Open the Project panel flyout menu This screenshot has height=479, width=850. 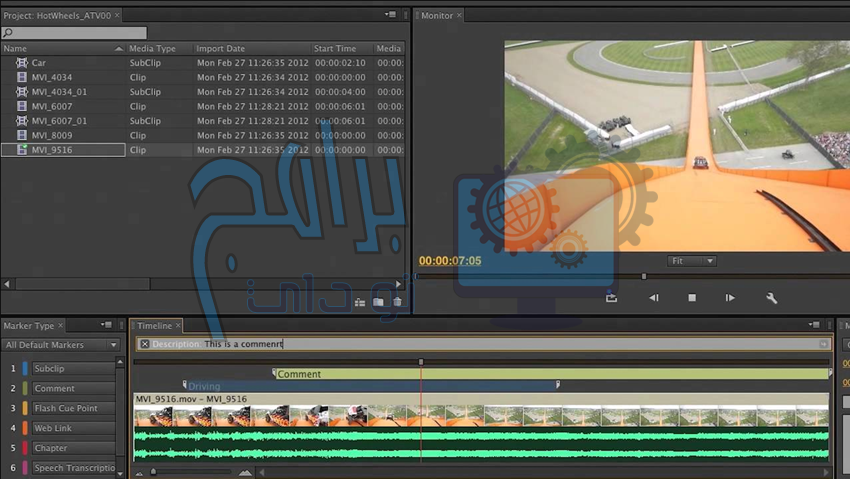coord(390,15)
